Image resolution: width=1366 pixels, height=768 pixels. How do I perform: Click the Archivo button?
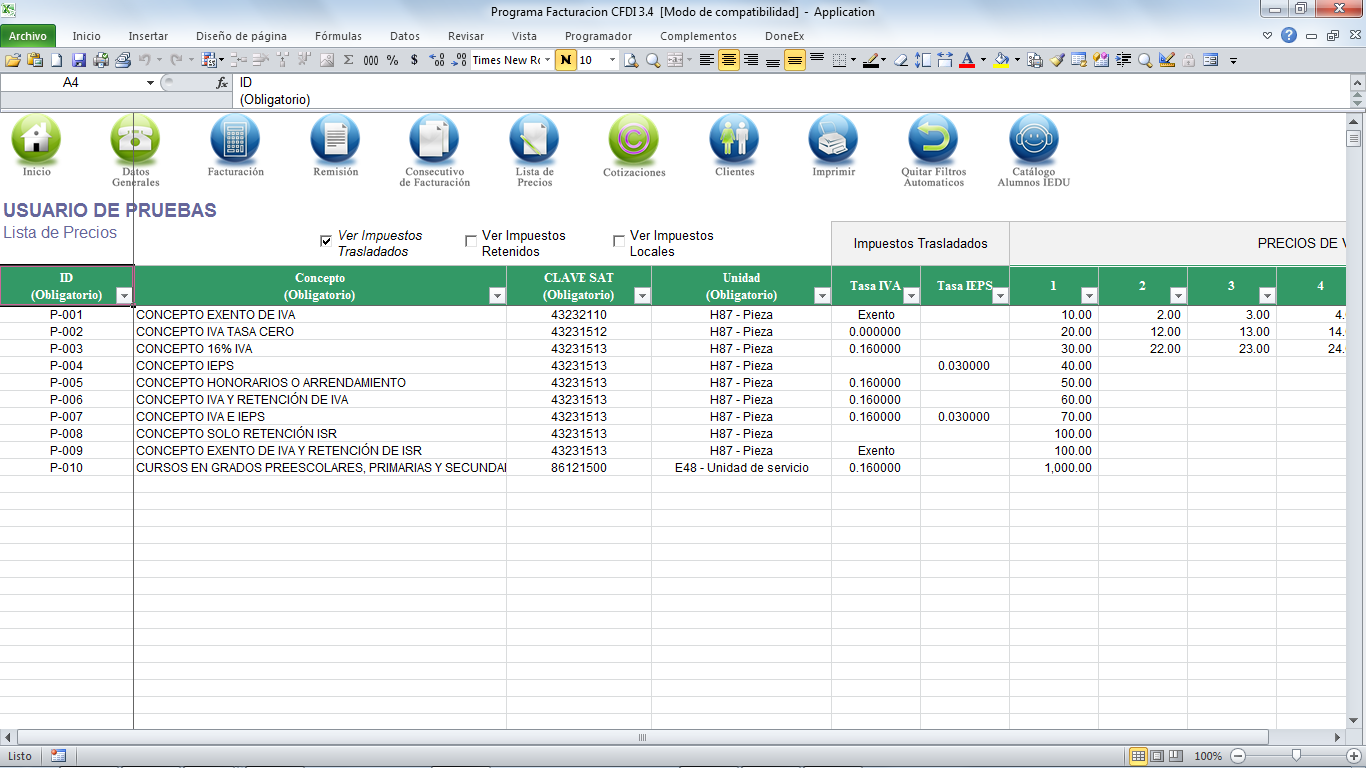click(x=28, y=36)
